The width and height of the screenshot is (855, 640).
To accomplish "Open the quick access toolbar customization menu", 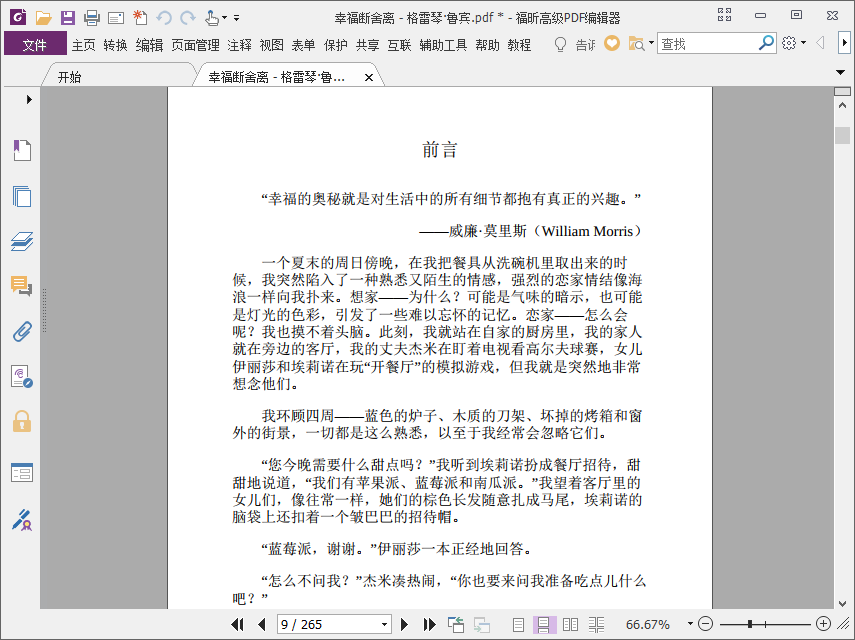I will 237,18.
